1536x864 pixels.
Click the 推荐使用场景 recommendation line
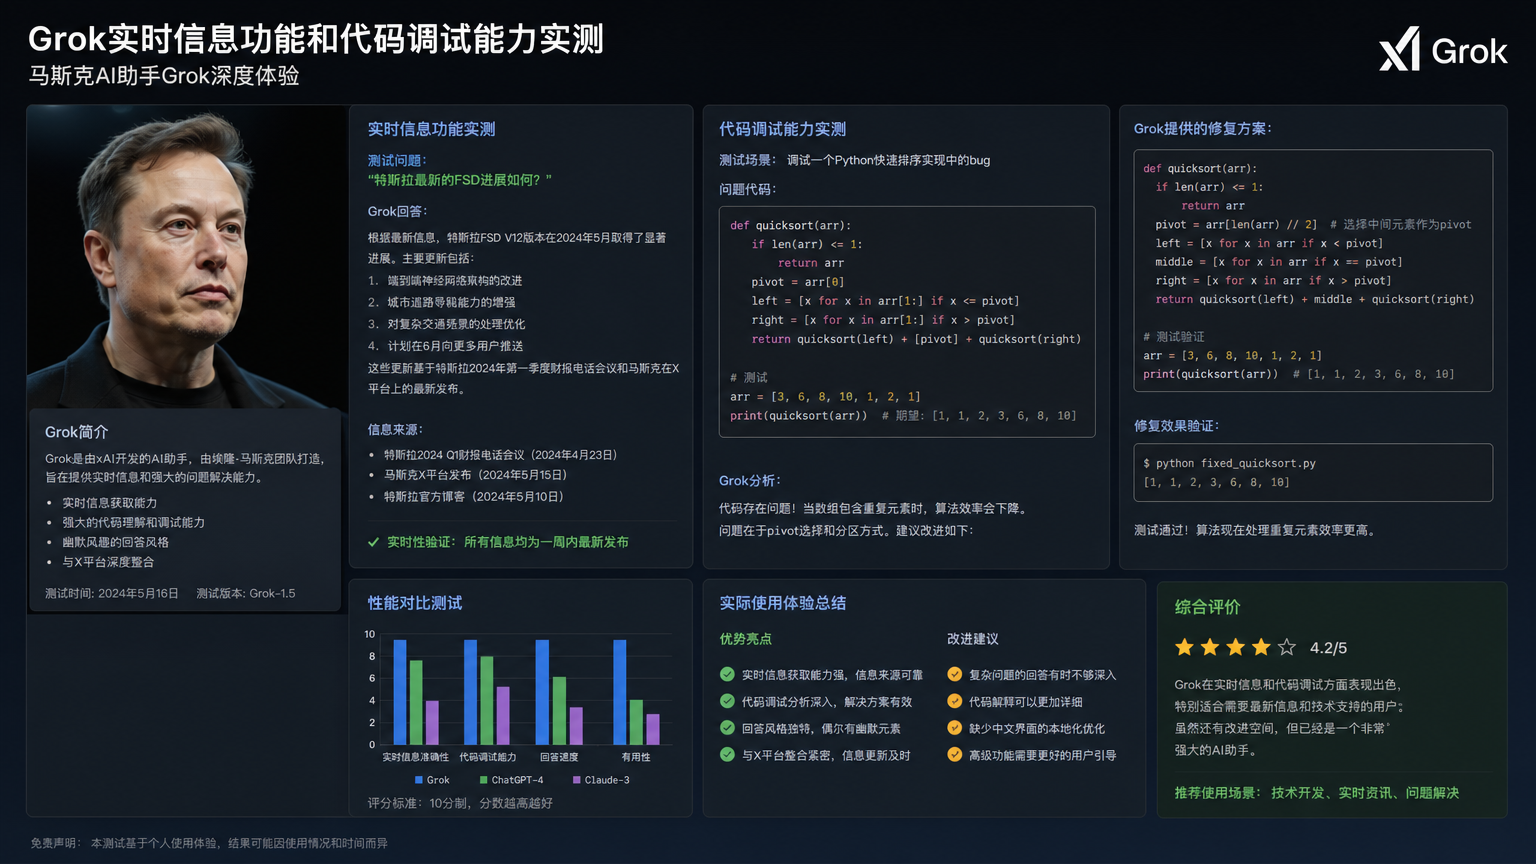(x=1316, y=793)
